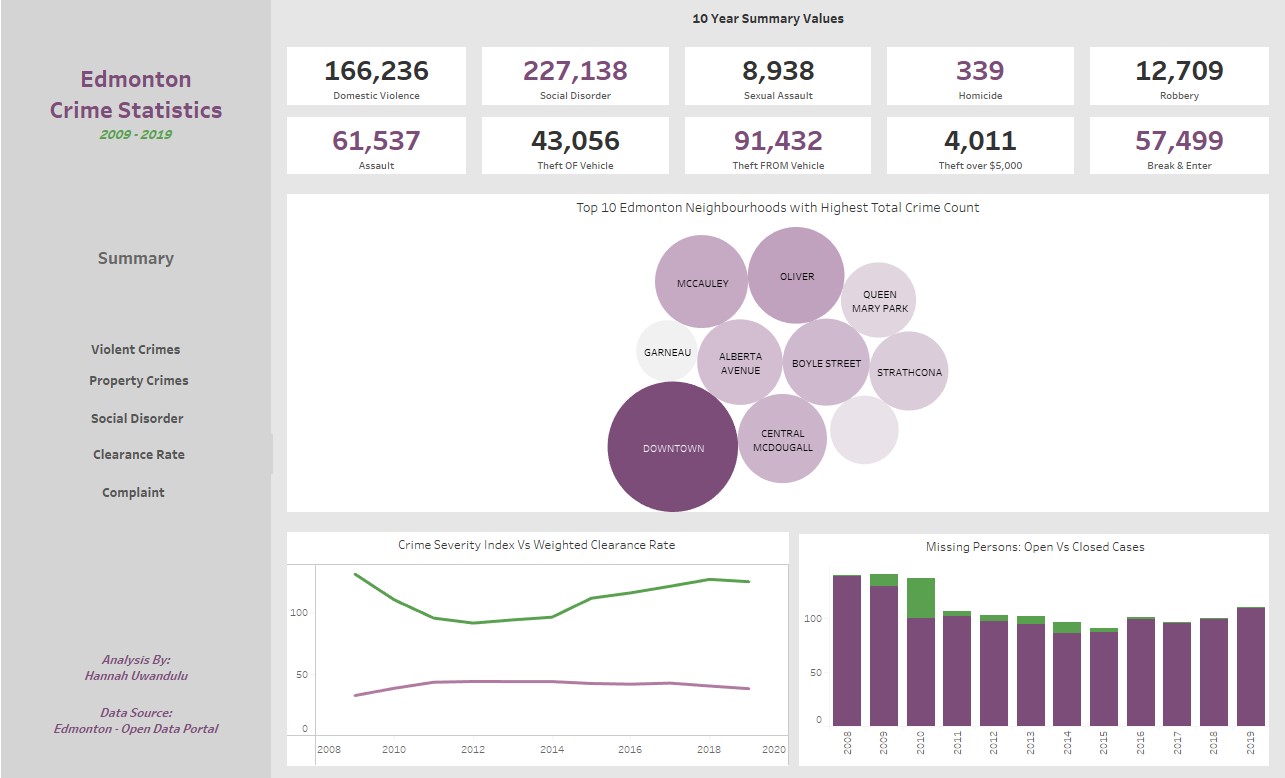Click the QUEEN MARY PARK bubble

879,298
